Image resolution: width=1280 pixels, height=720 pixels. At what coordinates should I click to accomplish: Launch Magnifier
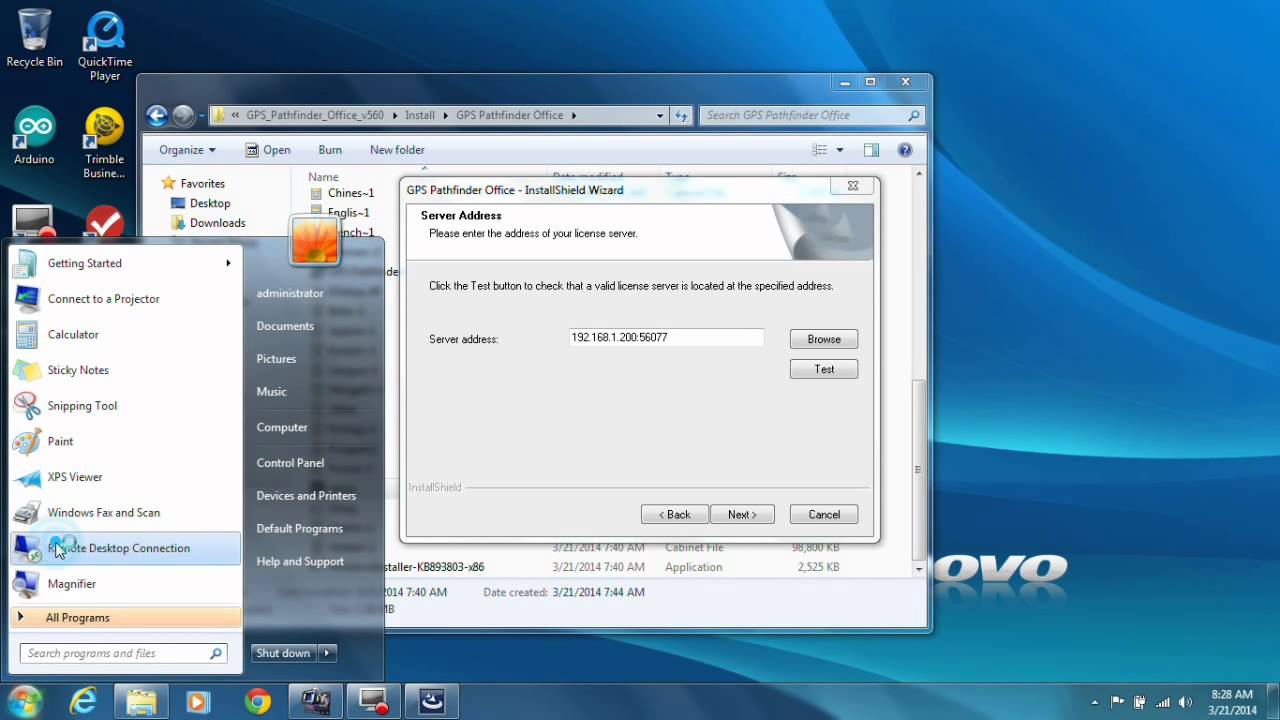125,584
